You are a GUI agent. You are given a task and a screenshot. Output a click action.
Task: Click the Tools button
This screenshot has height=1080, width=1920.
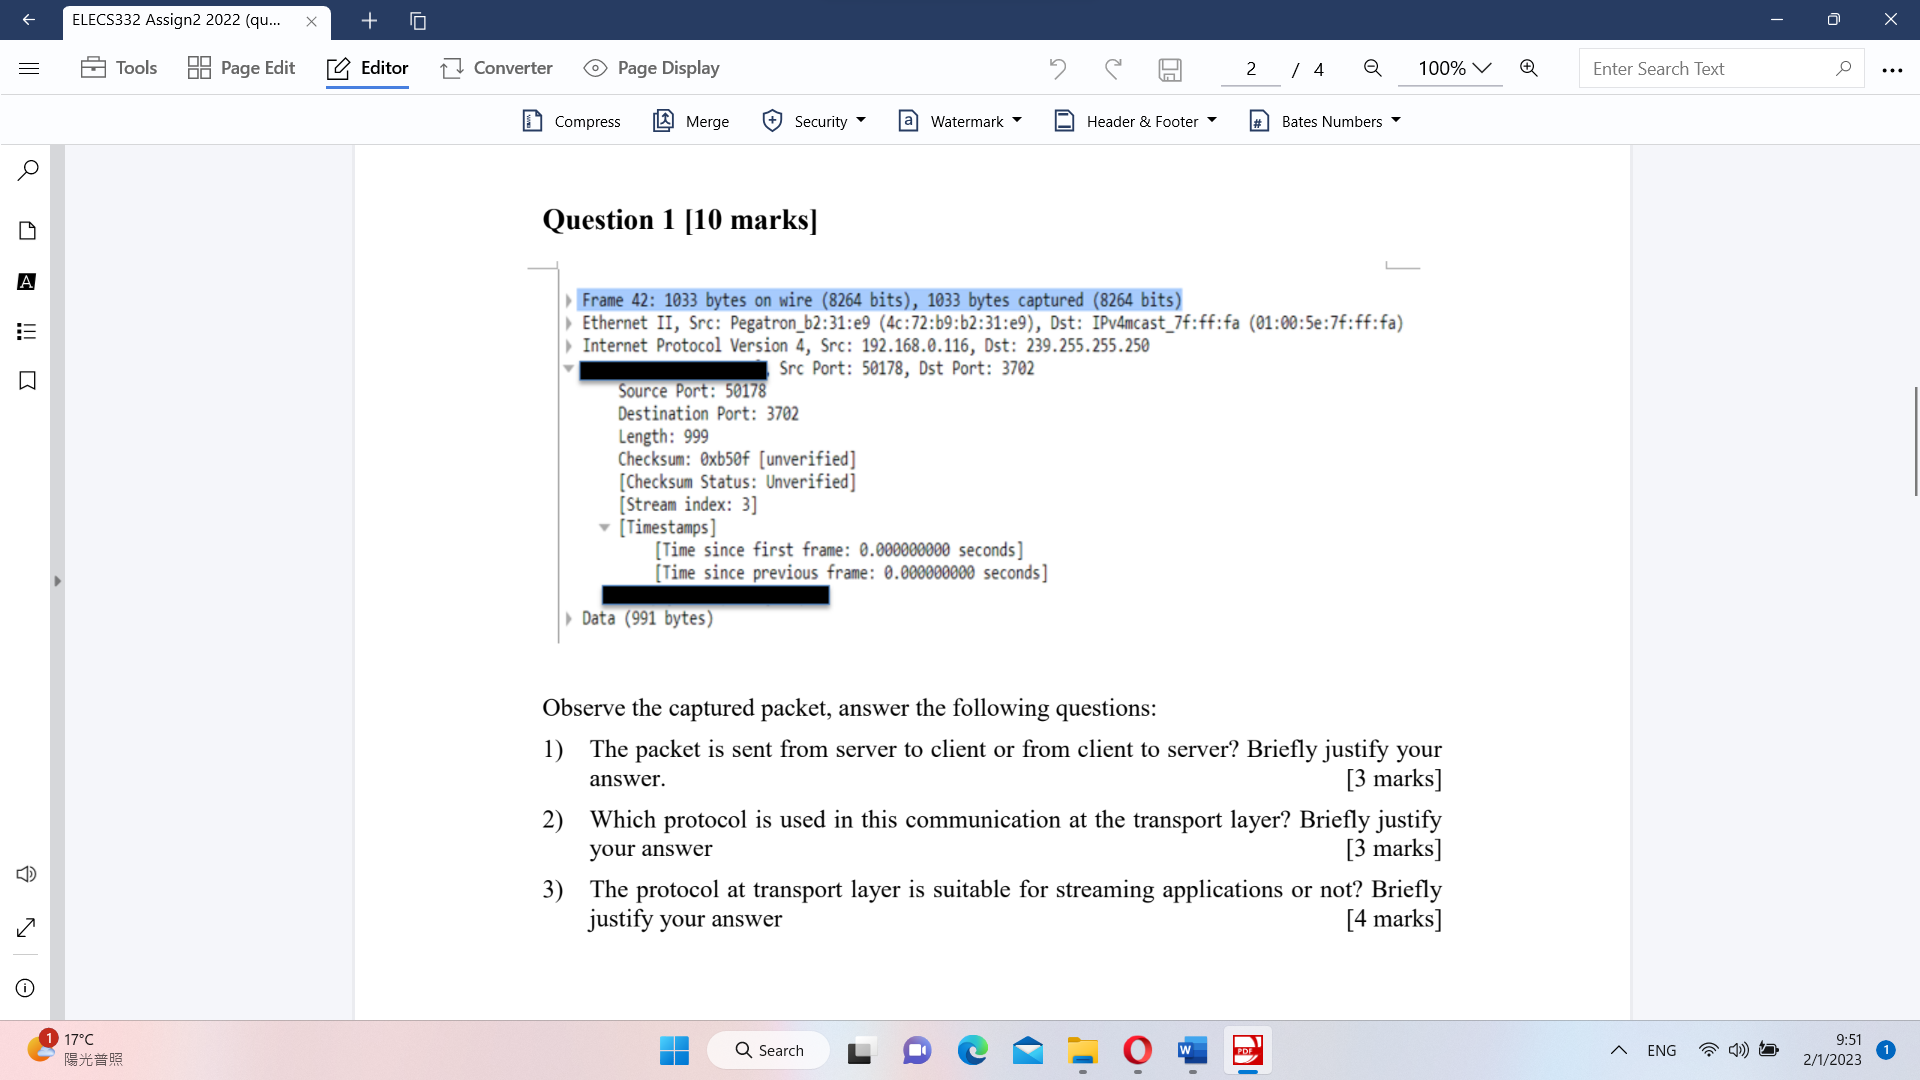pyautogui.click(x=119, y=68)
